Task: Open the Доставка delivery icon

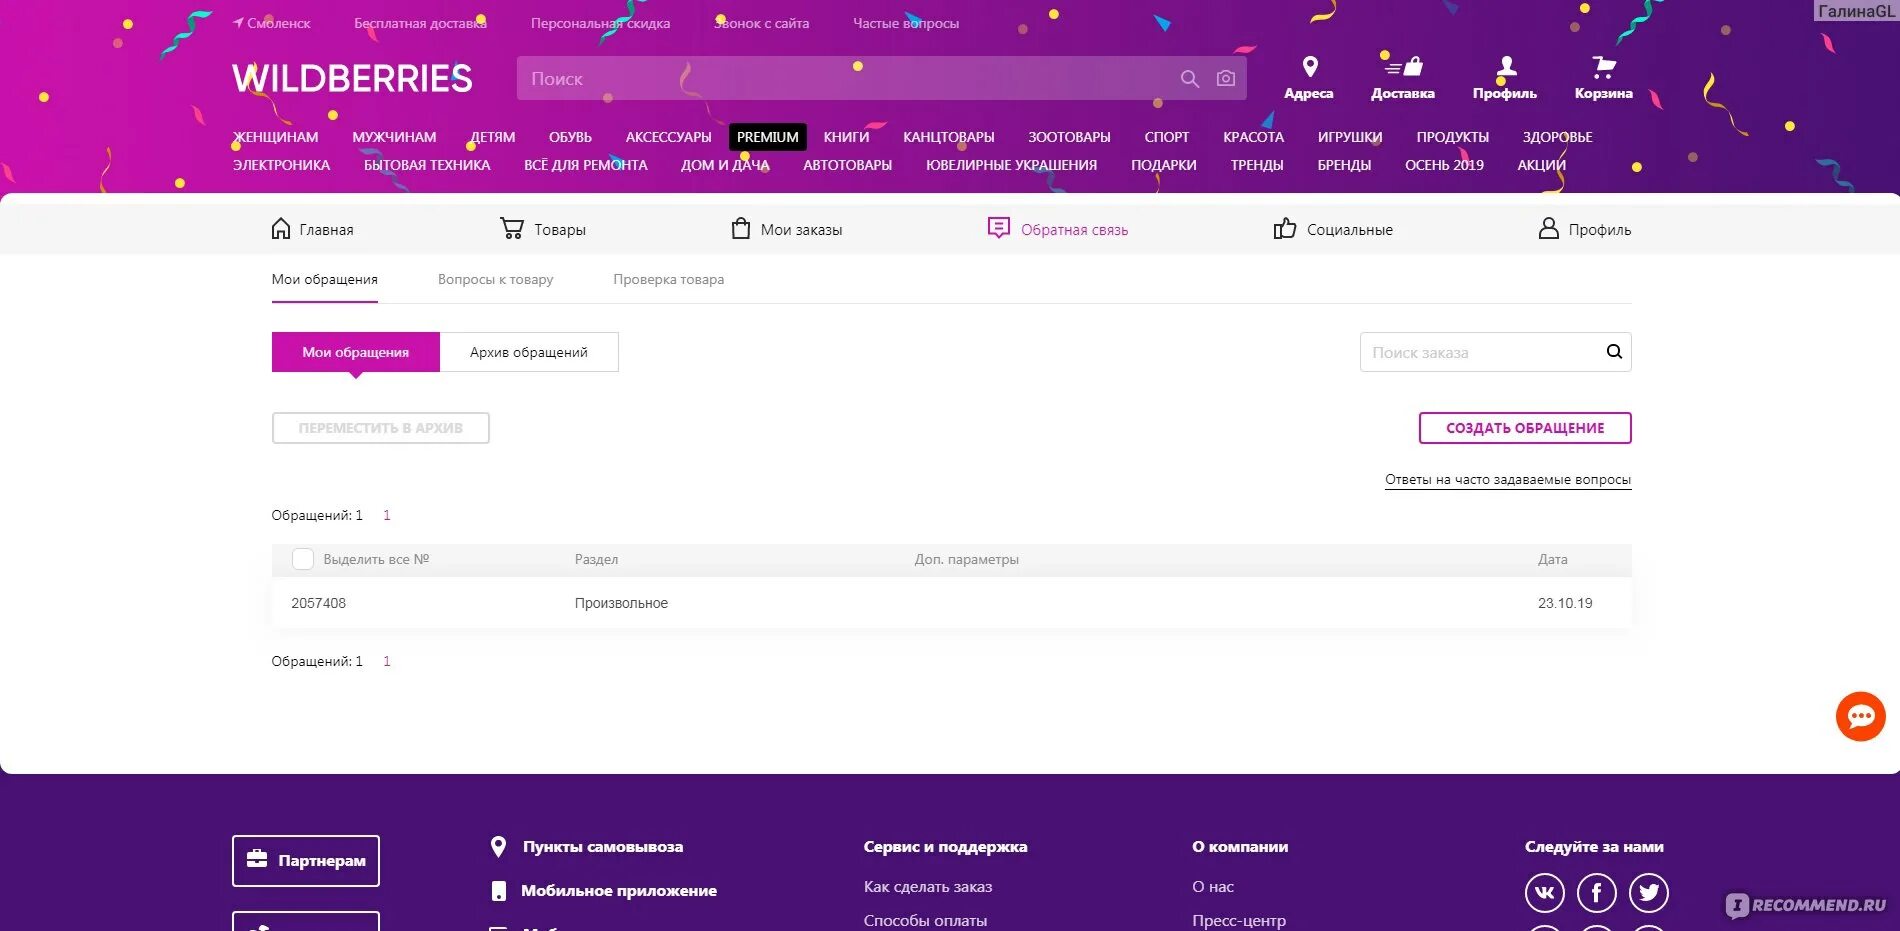Action: tap(1403, 67)
